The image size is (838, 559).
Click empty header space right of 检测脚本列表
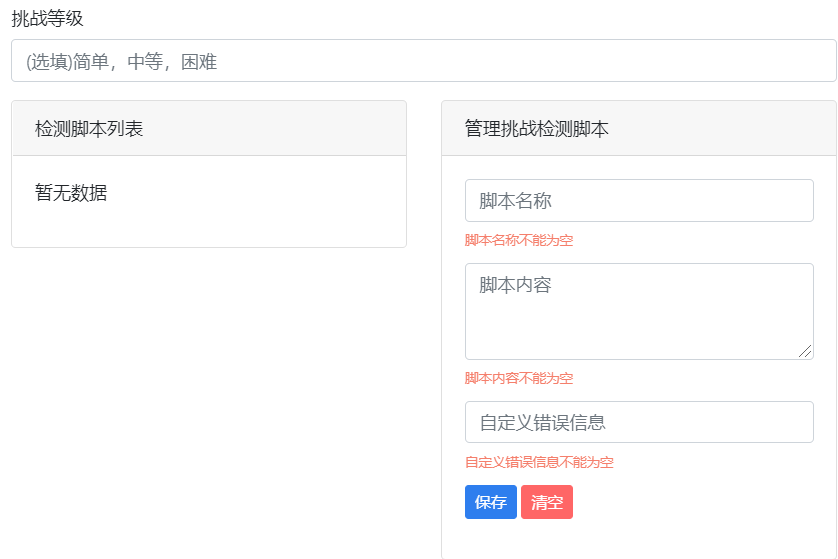point(280,129)
